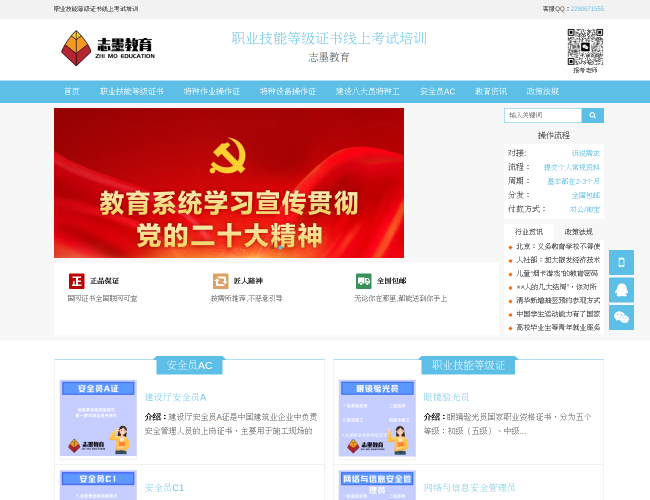Open the floating mobile phone contact icon

point(621,262)
